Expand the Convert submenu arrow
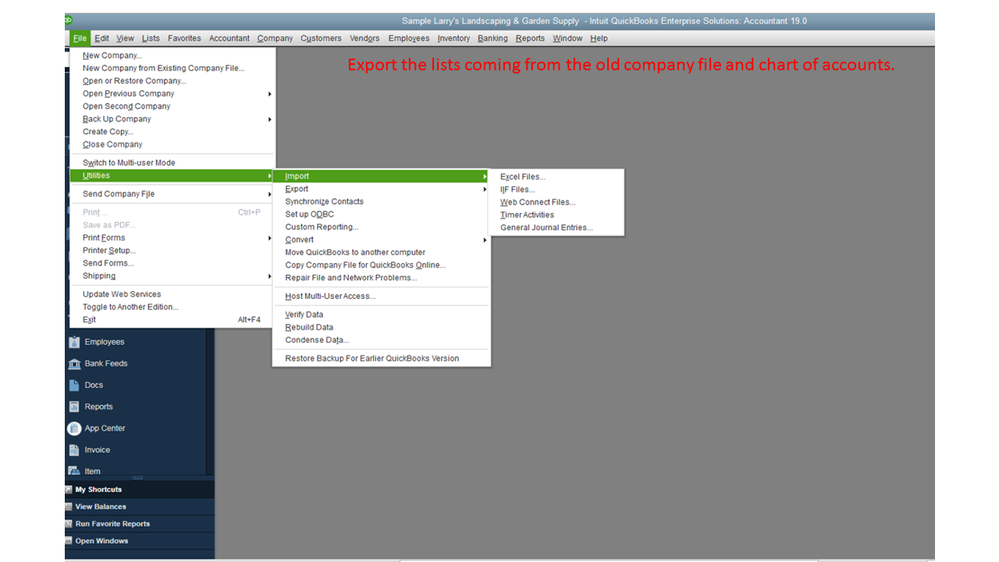 (485, 240)
